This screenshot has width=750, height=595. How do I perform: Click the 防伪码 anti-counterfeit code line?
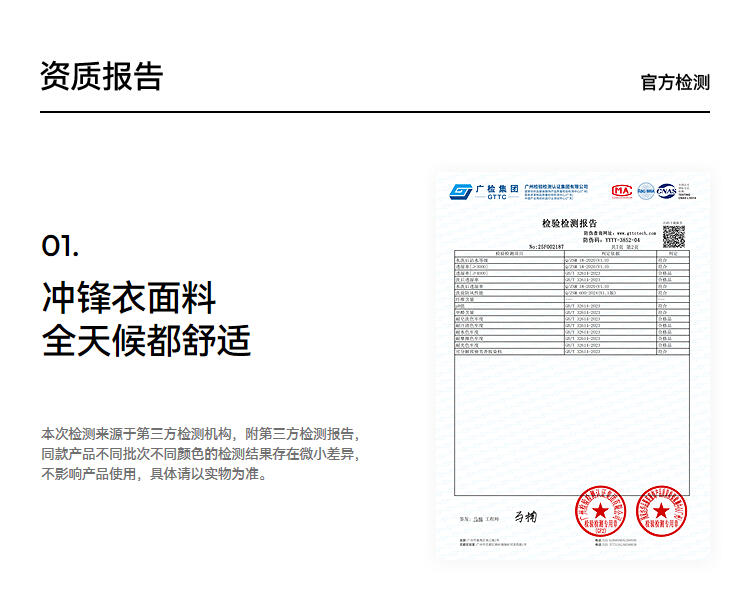(611, 240)
